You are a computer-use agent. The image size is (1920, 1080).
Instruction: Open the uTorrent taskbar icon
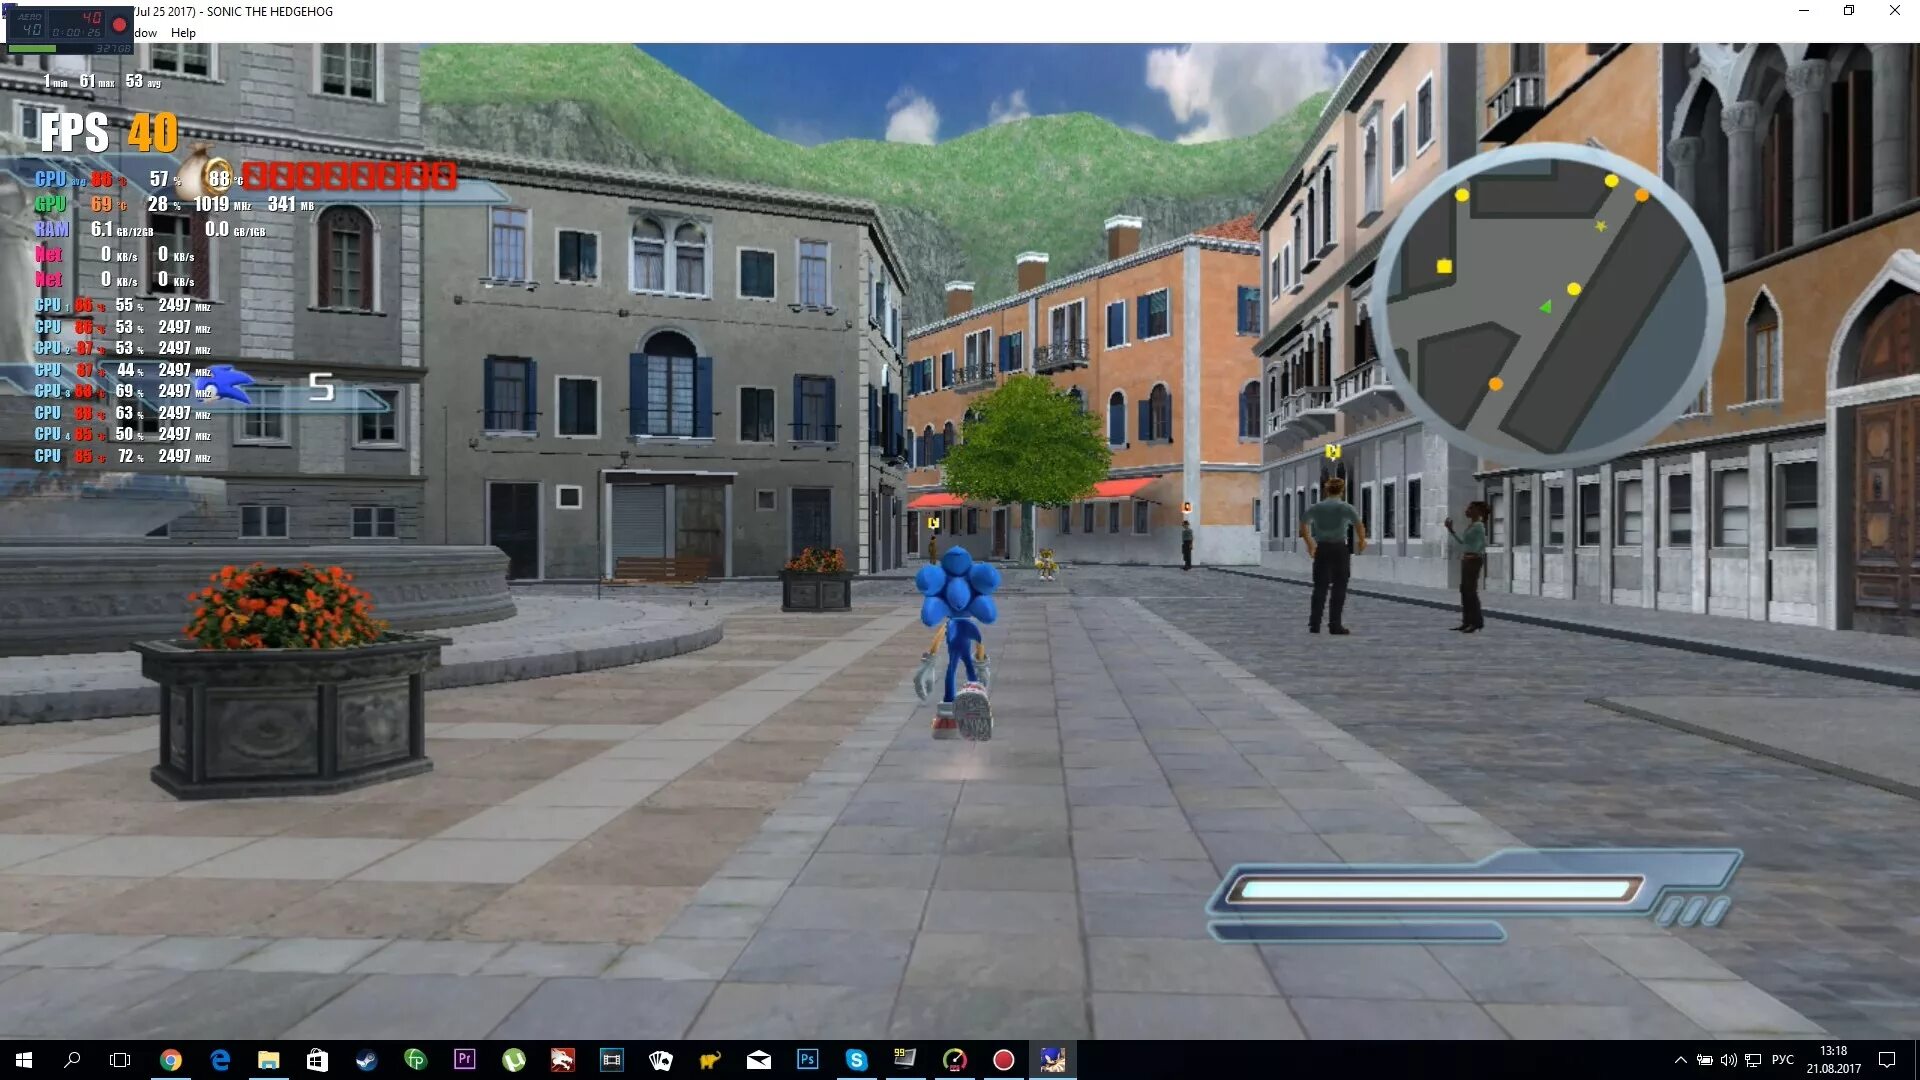click(x=513, y=1060)
